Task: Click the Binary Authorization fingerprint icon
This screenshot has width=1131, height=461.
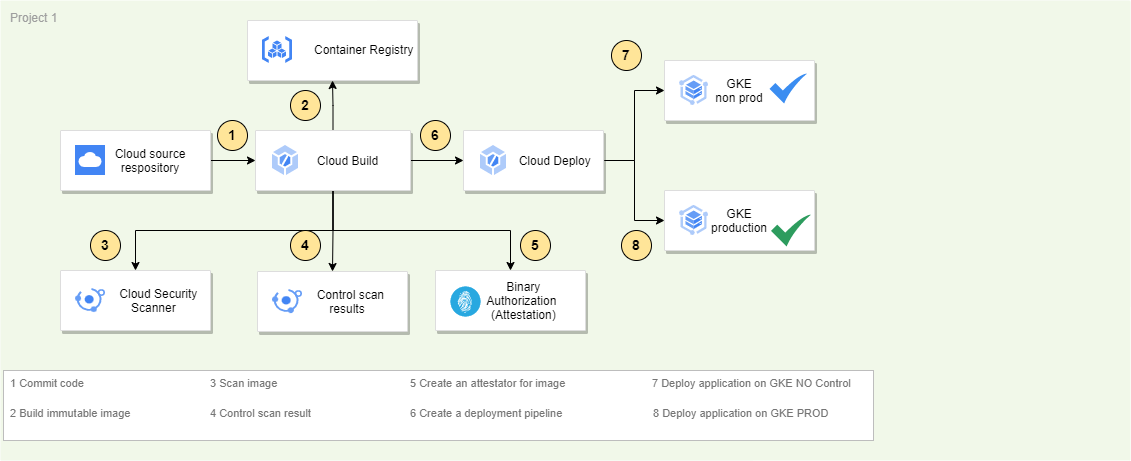Action: pyautogui.click(x=465, y=301)
